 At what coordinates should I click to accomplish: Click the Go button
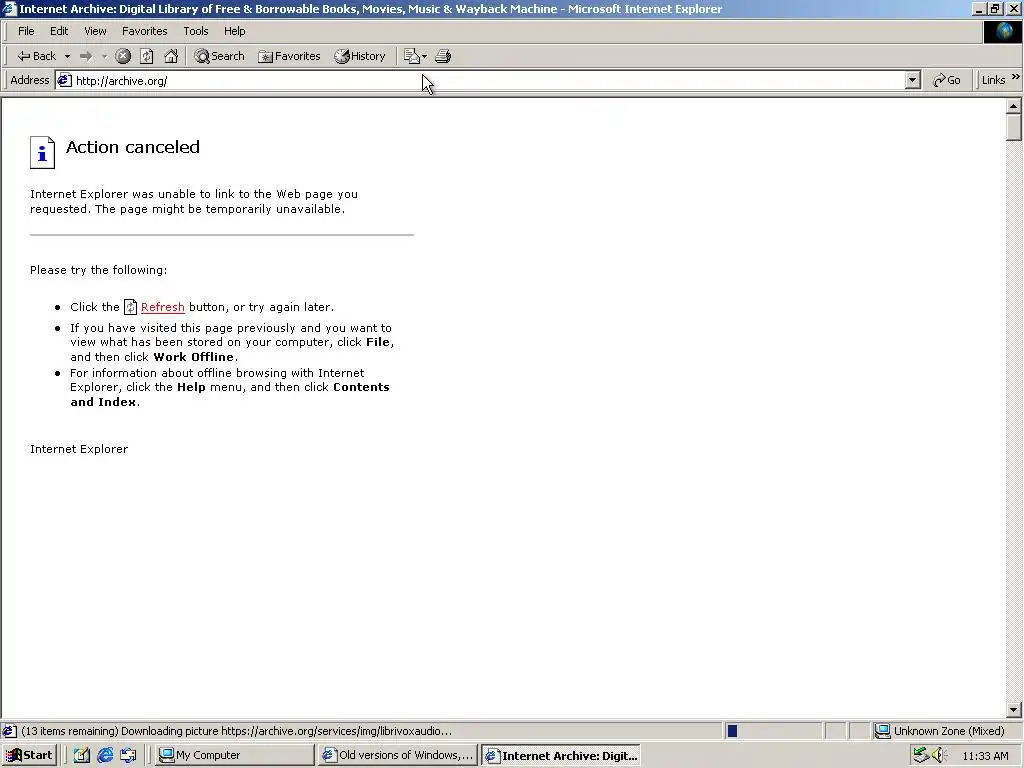[946, 80]
